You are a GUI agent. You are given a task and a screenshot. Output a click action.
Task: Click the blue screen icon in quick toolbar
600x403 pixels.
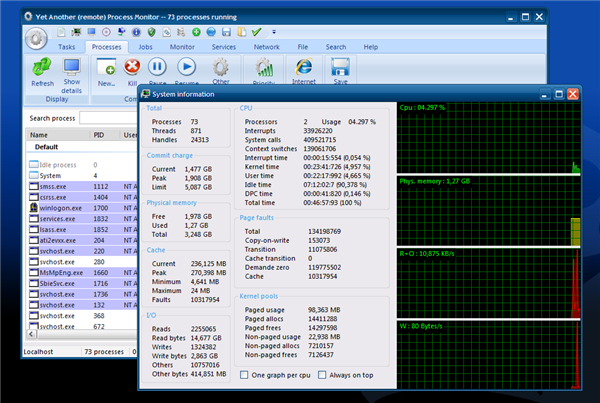[x=91, y=32]
